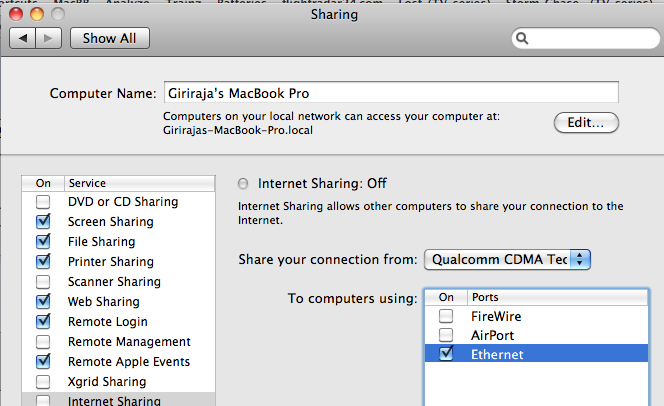Select DVD or CD Sharing label
The height and width of the screenshot is (406, 664).
click(x=123, y=202)
